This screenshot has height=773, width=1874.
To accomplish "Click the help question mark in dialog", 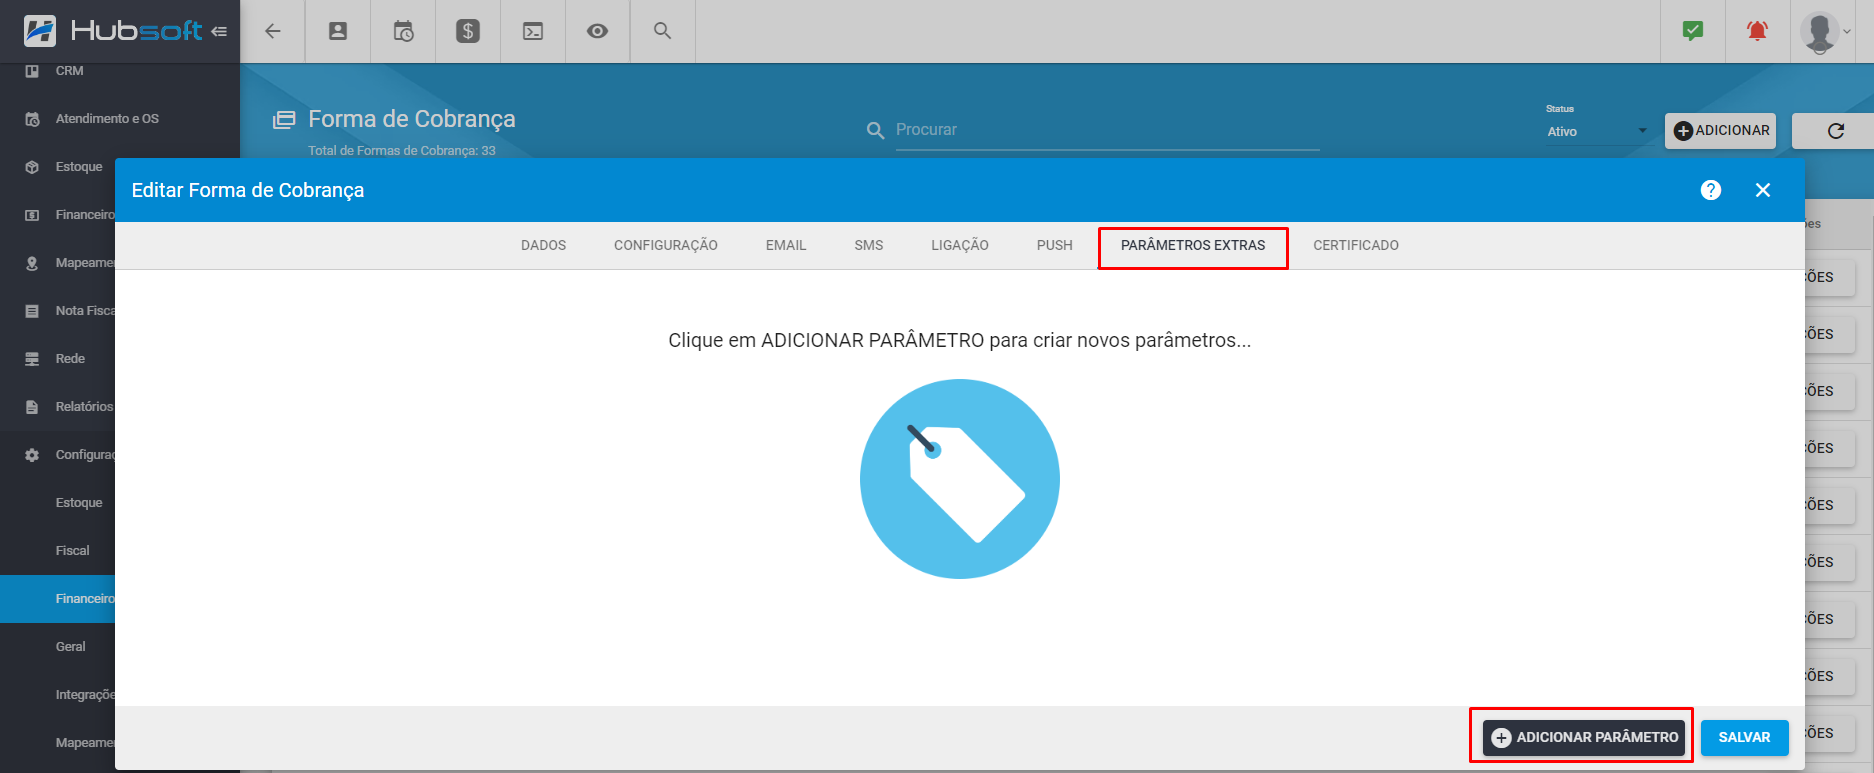I will point(1711,190).
